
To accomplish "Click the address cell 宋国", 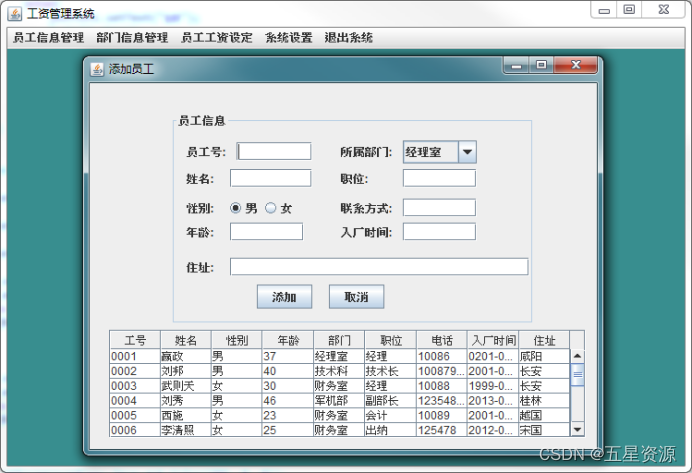I will 544,430.
